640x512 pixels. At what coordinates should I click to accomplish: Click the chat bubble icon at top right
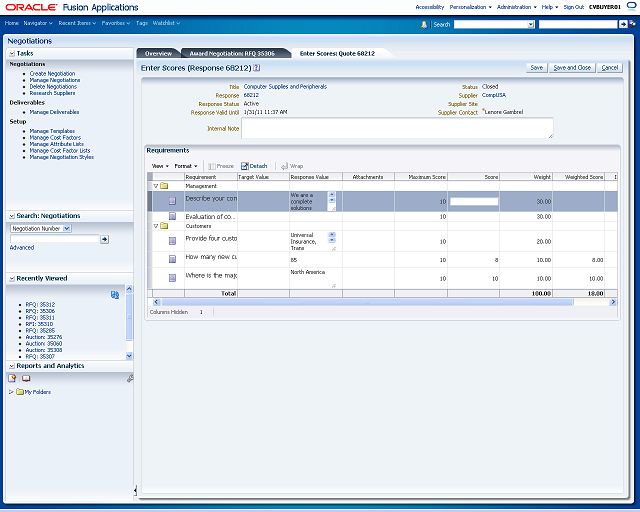click(631, 7)
